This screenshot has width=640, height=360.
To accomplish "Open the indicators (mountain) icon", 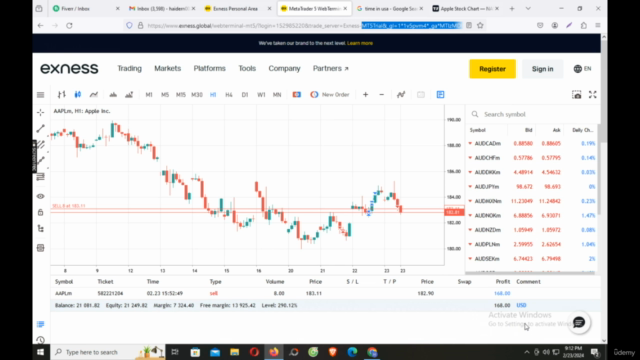I will 113,95.
